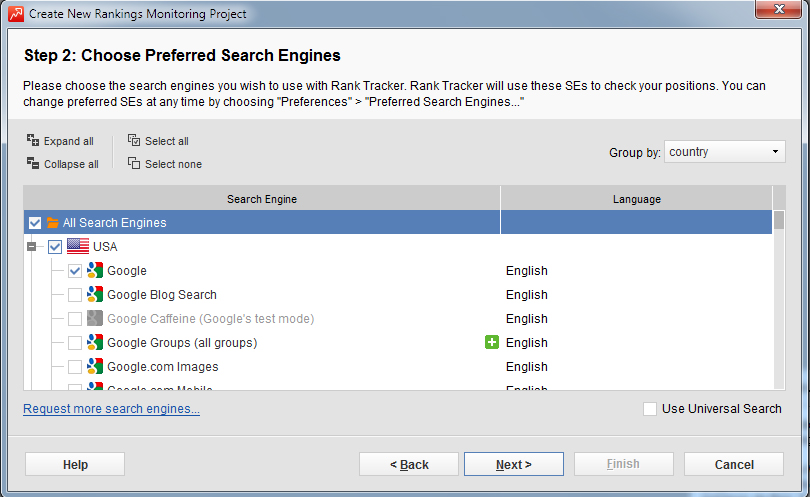Go back with the Back button
The width and height of the screenshot is (810, 497).
(x=409, y=464)
